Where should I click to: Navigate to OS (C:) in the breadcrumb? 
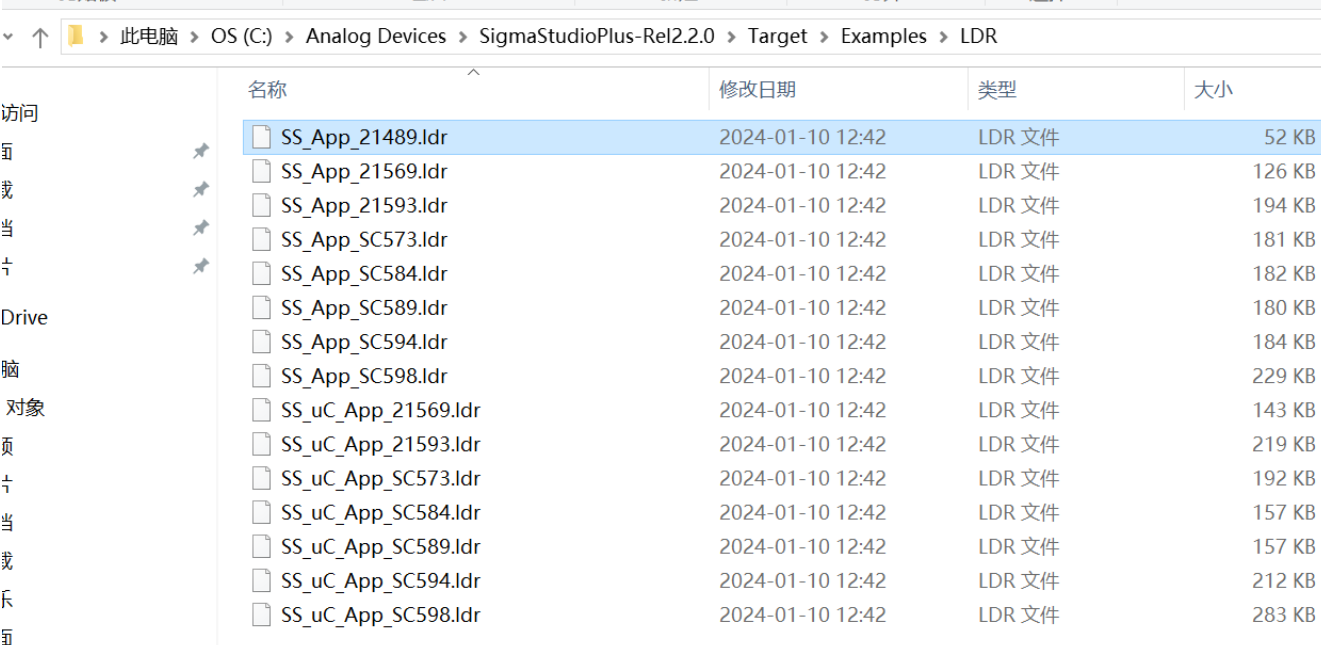click(241, 37)
